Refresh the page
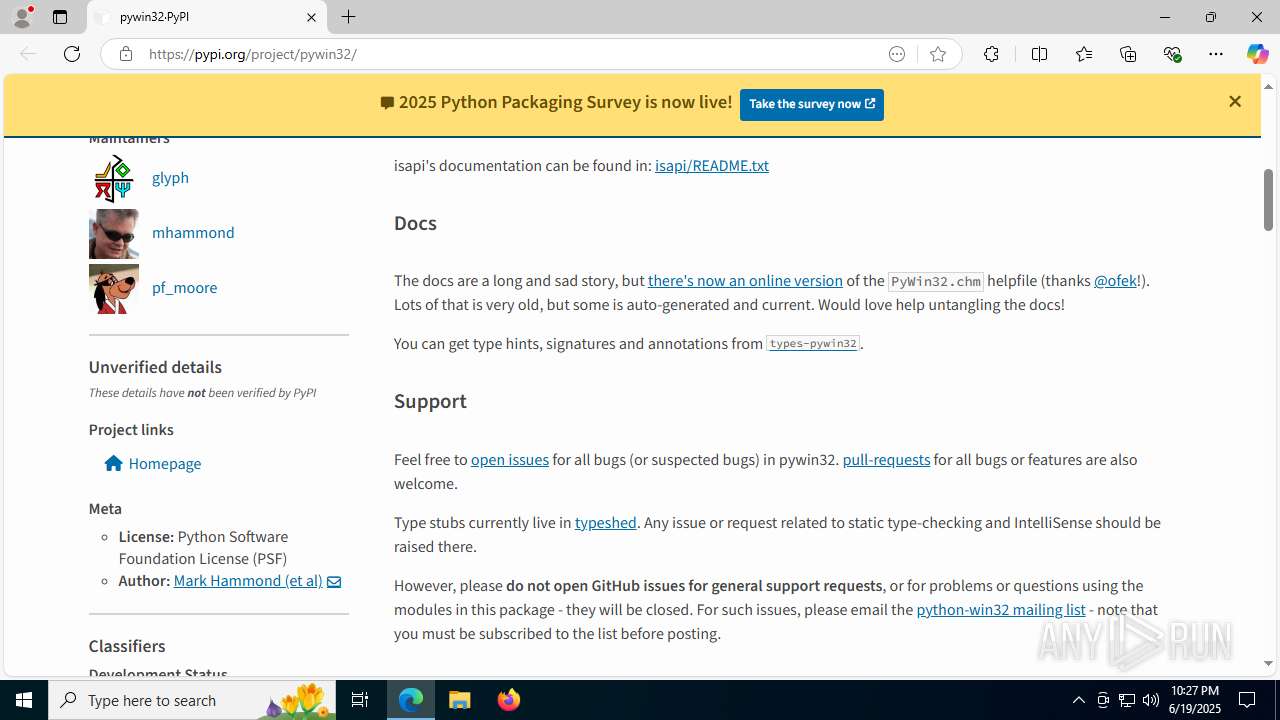 click(72, 54)
